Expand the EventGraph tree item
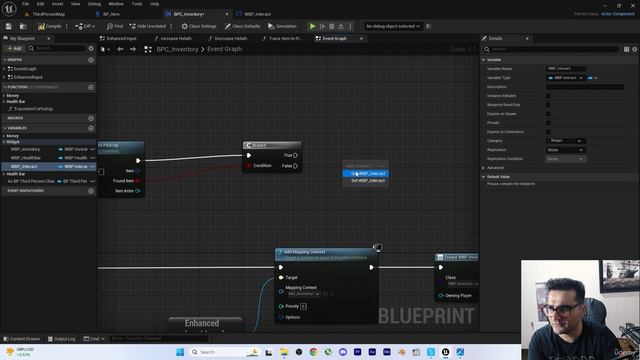 point(4,69)
